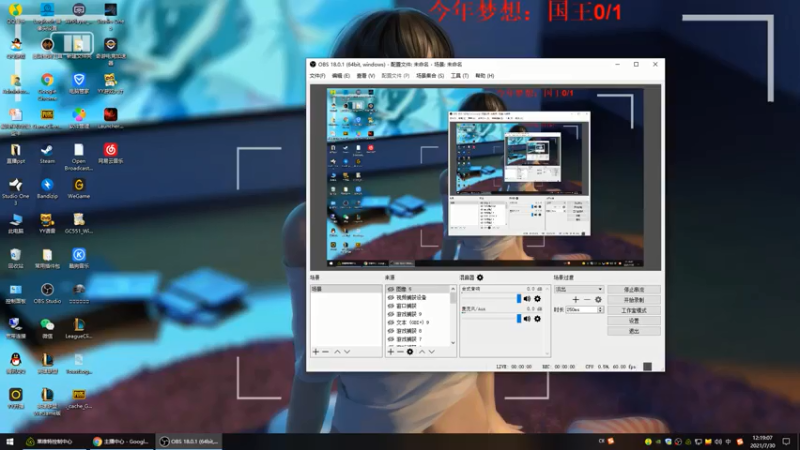Click the OBS 18.0.1 taskbar button
Image resolution: width=800 pixels, height=450 pixels.
coord(189,441)
